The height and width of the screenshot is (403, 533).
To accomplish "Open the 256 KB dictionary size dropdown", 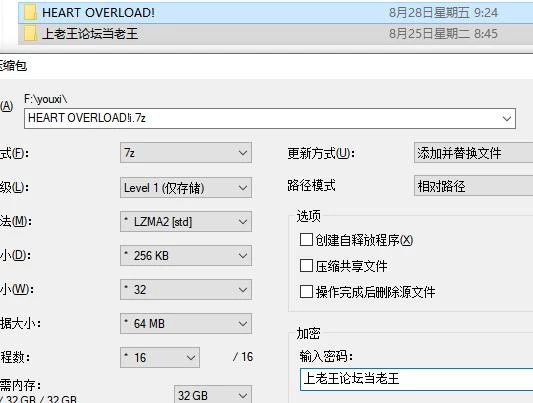I will (186, 256).
